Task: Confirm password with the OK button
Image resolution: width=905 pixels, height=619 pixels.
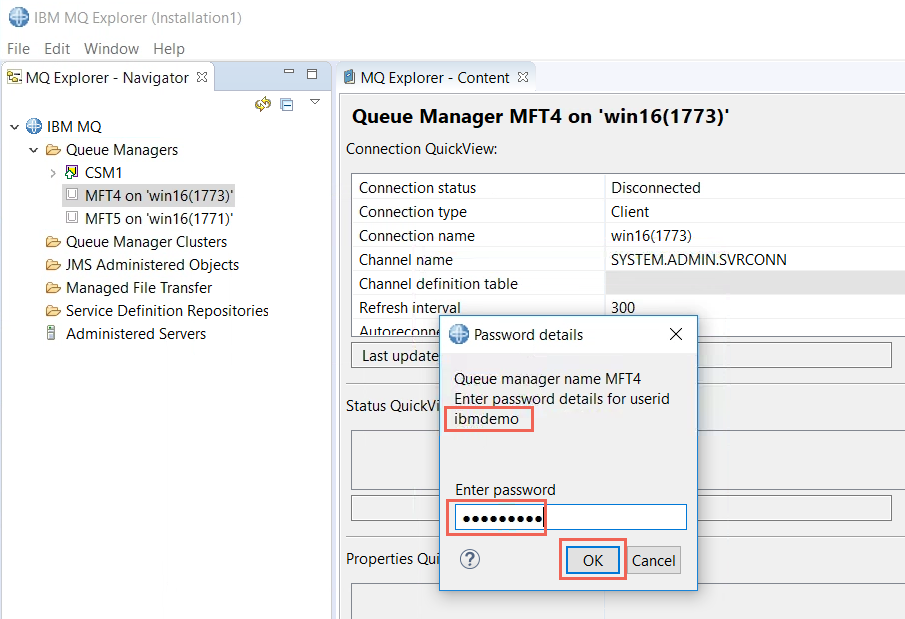Action: coord(593,560)
